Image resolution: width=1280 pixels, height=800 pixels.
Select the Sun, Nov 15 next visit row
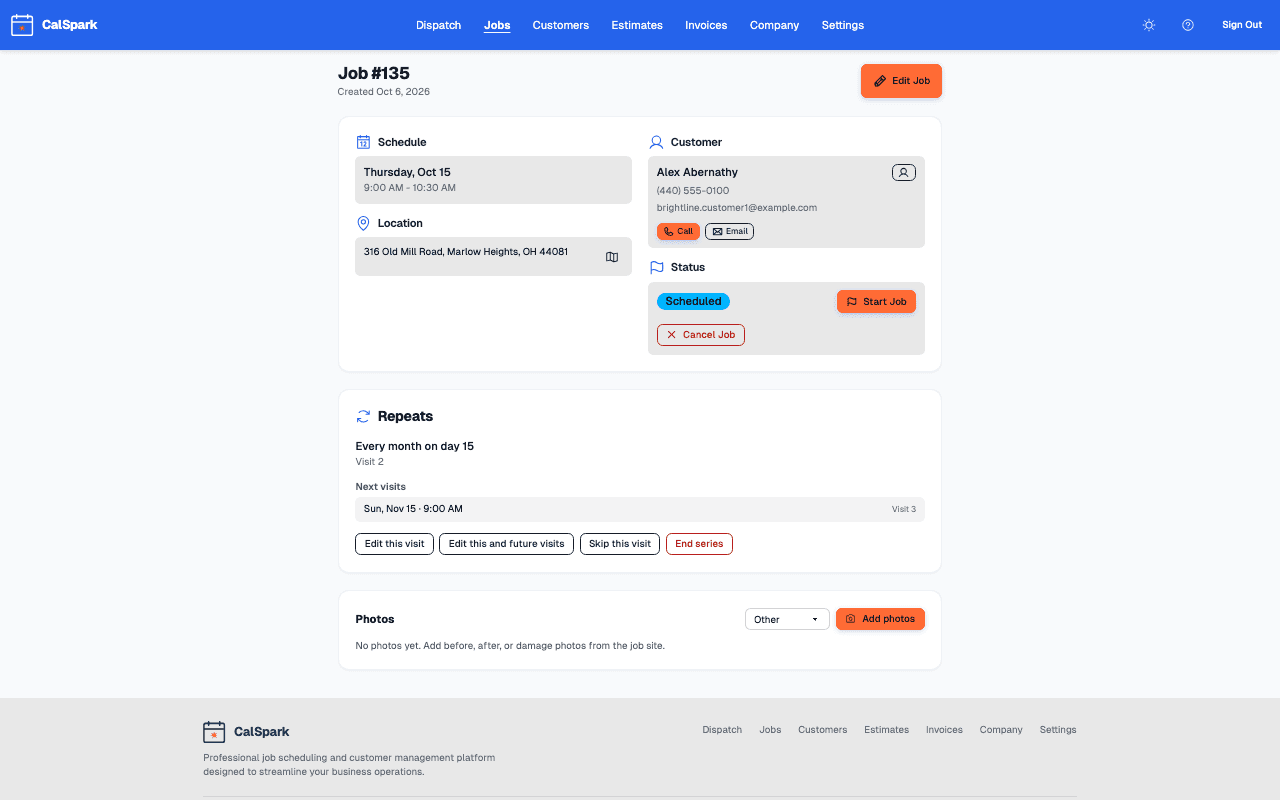point(640,509)
